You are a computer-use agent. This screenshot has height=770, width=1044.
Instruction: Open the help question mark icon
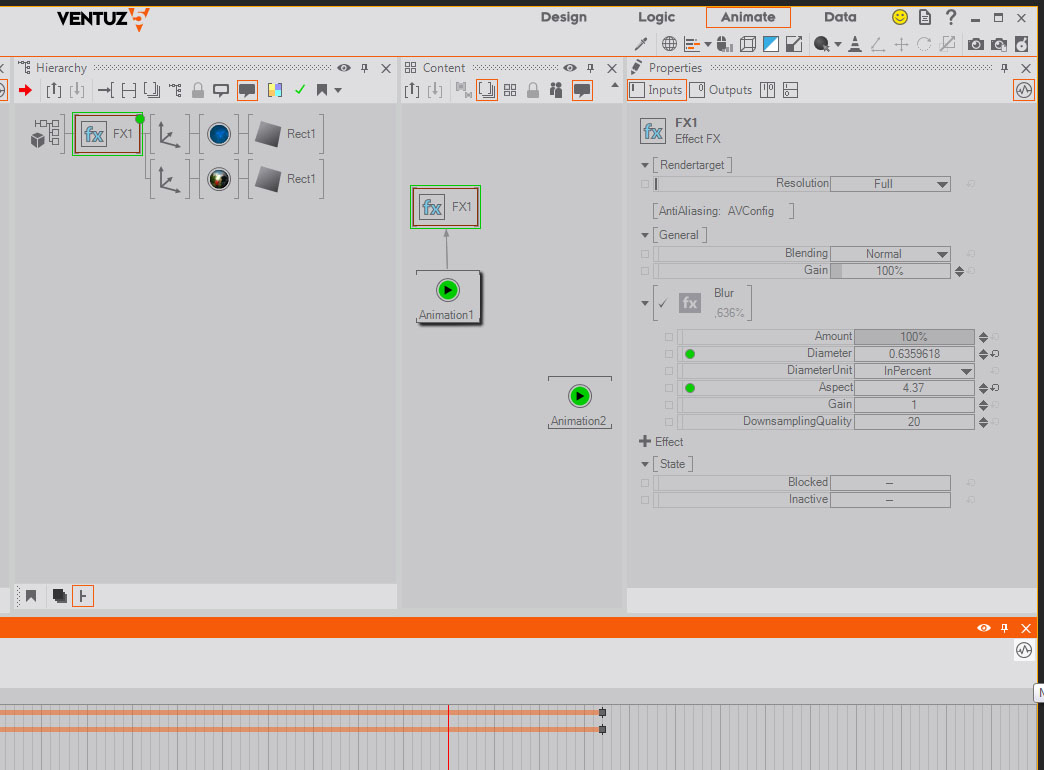(951, 17)
